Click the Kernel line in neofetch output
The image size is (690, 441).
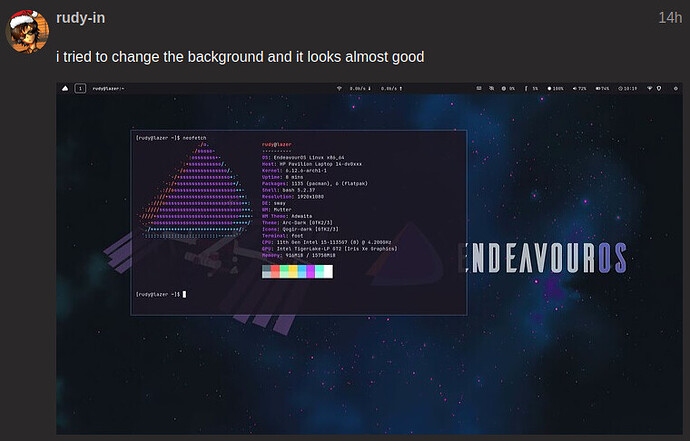click(x=294, y=170)
